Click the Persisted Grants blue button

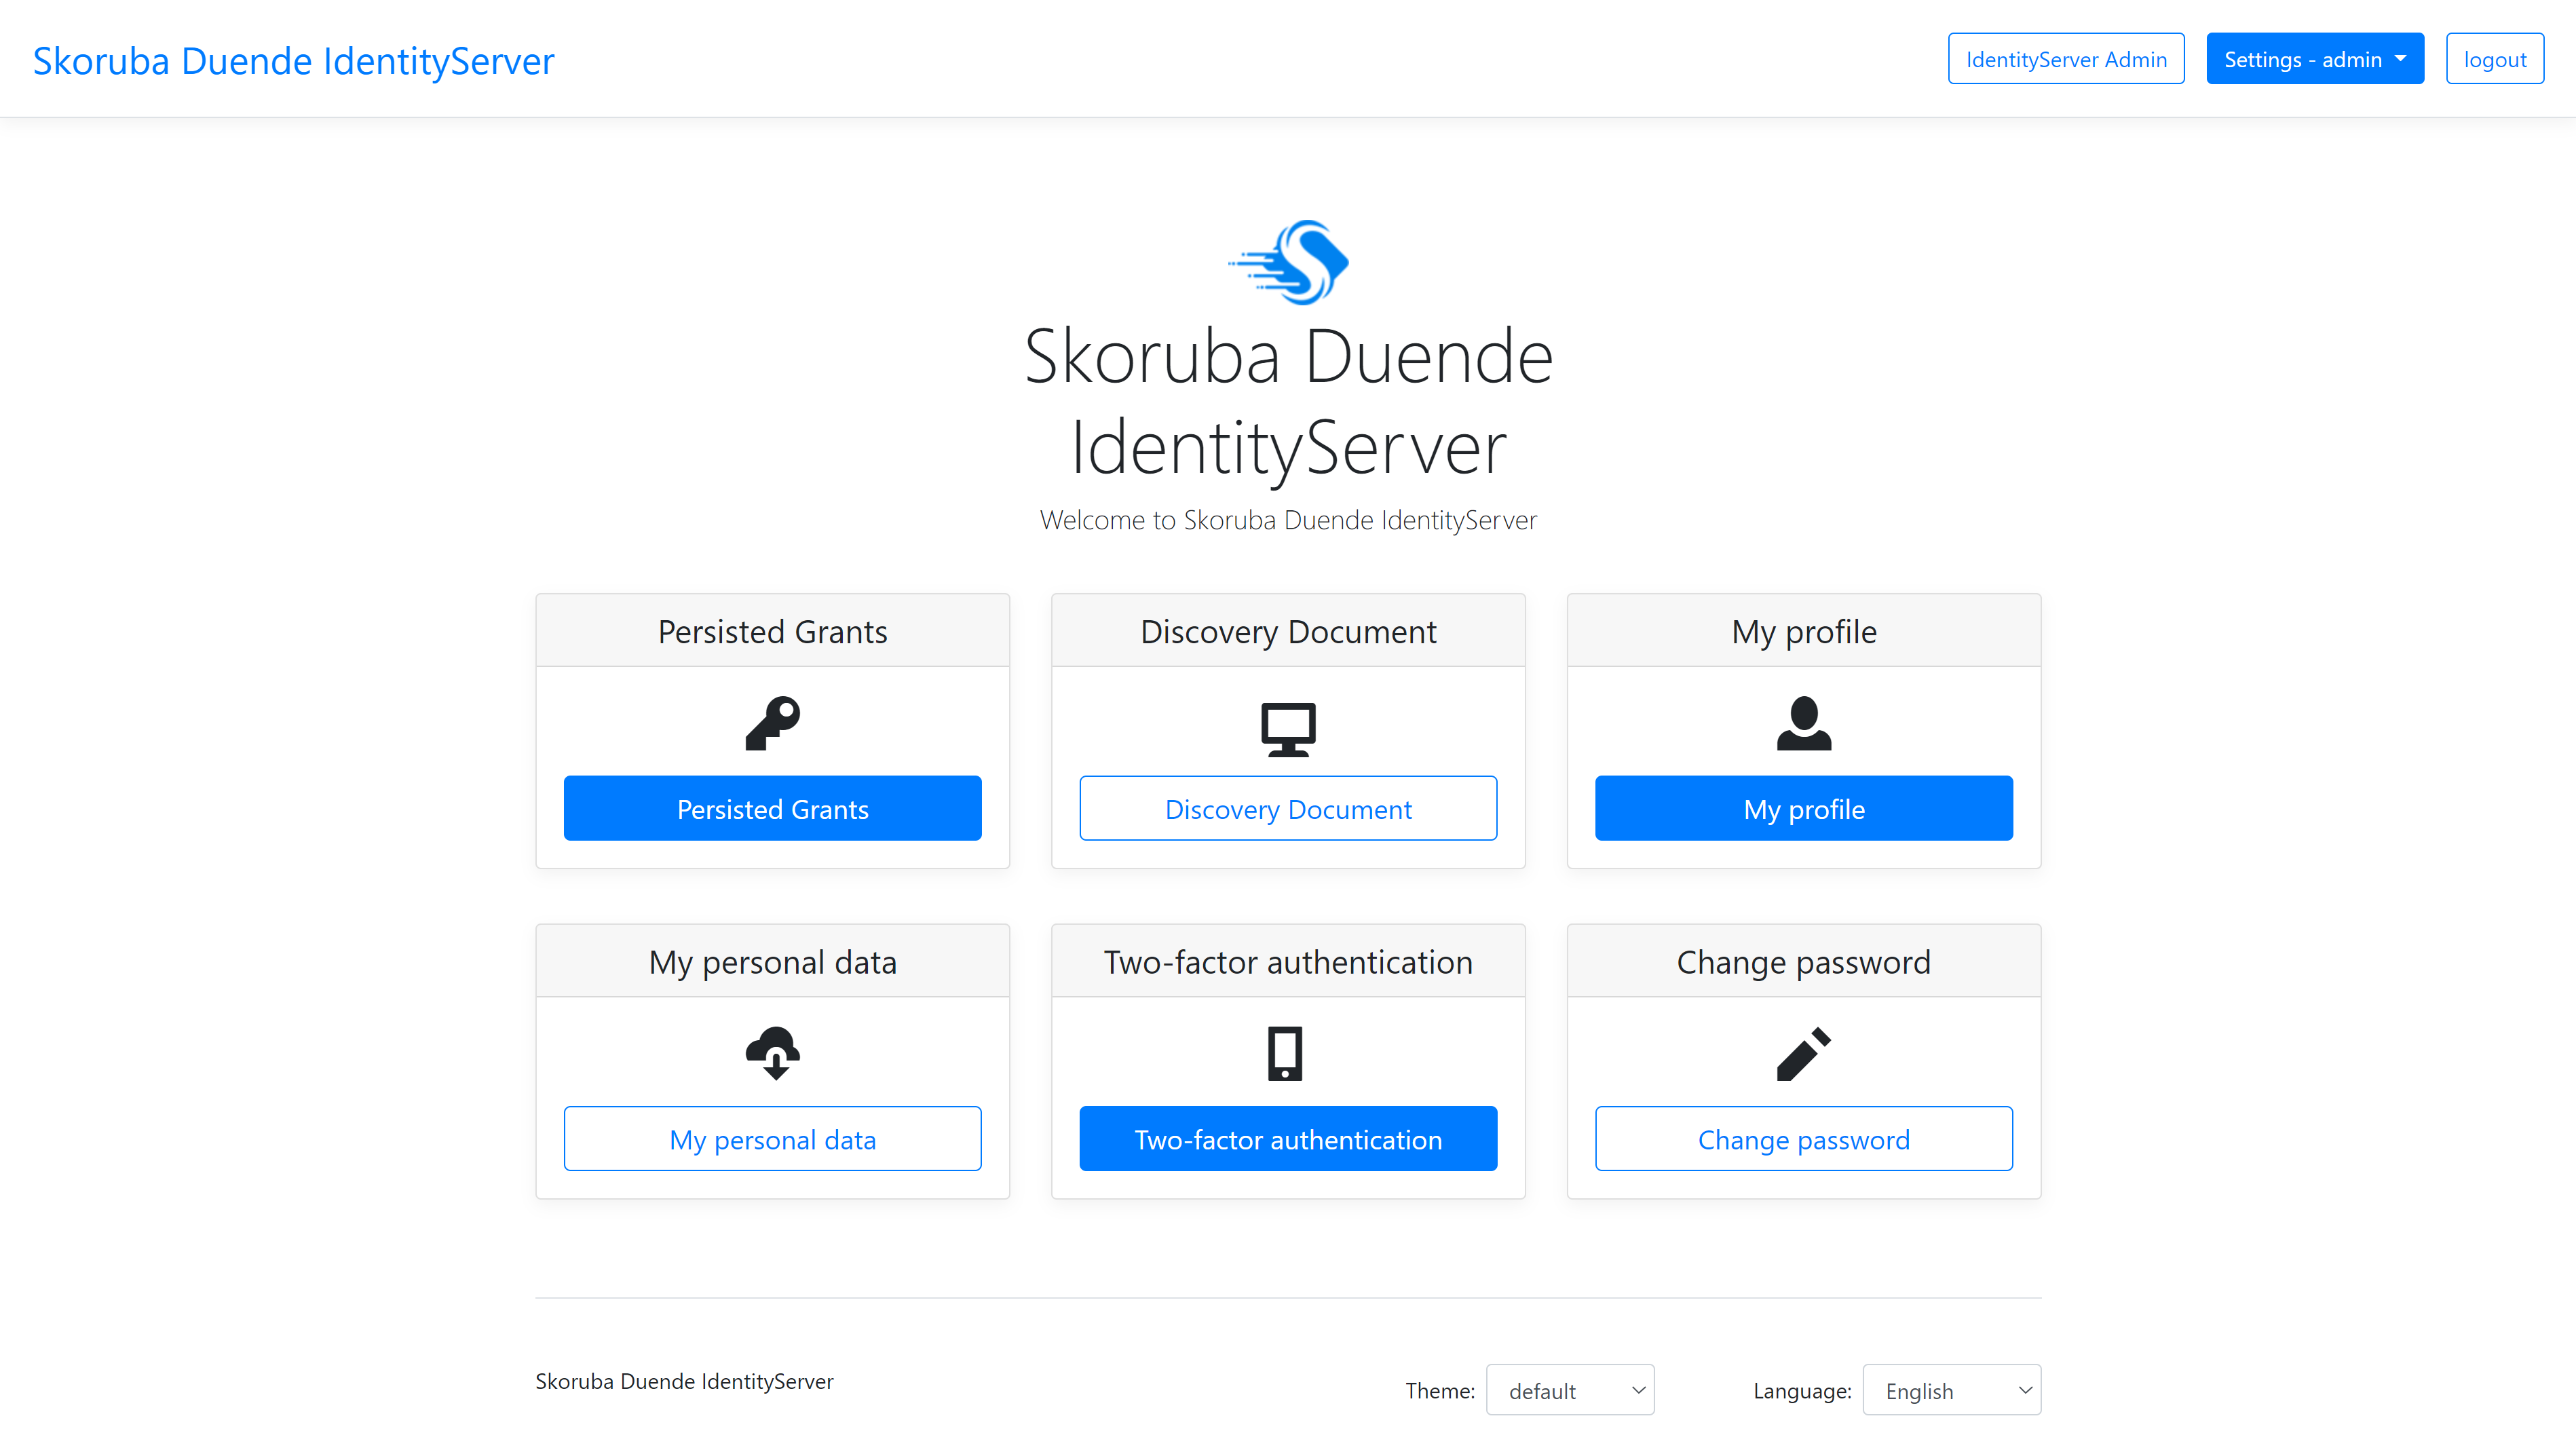pyautogui.click(x=772, y=809)
